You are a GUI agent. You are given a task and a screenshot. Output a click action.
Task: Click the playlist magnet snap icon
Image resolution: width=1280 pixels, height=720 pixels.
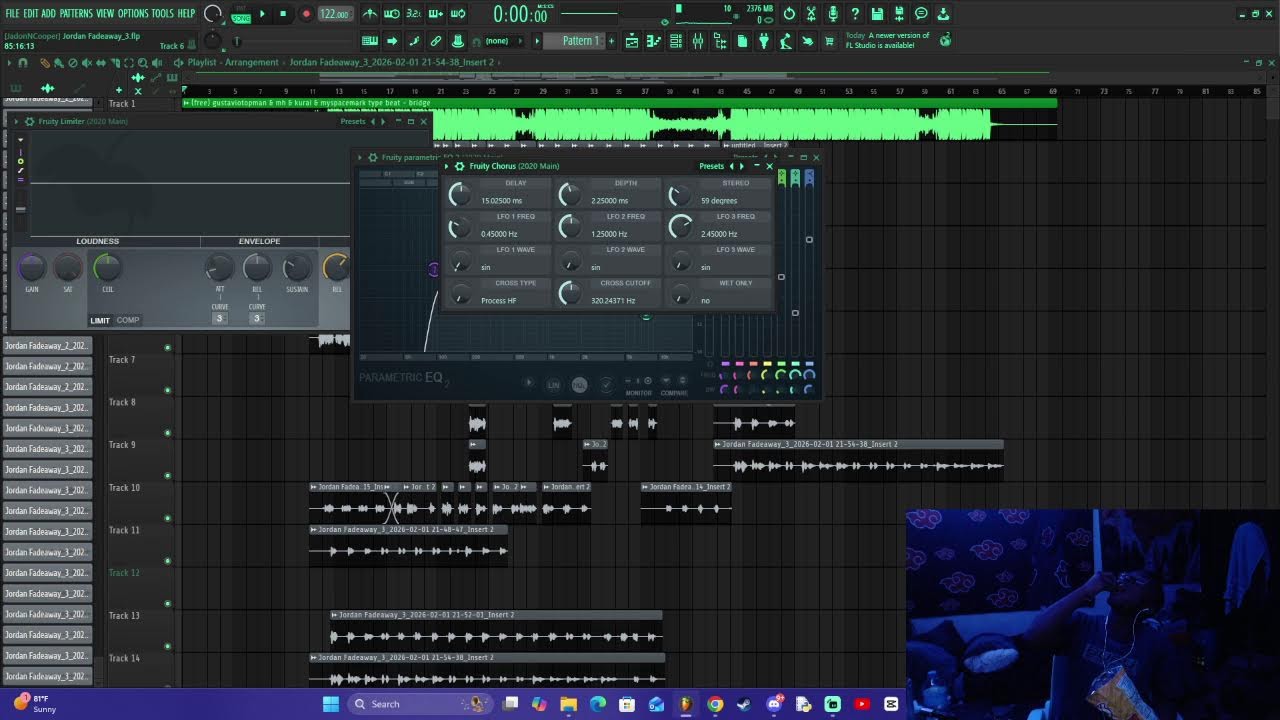[x=23, y=62]
